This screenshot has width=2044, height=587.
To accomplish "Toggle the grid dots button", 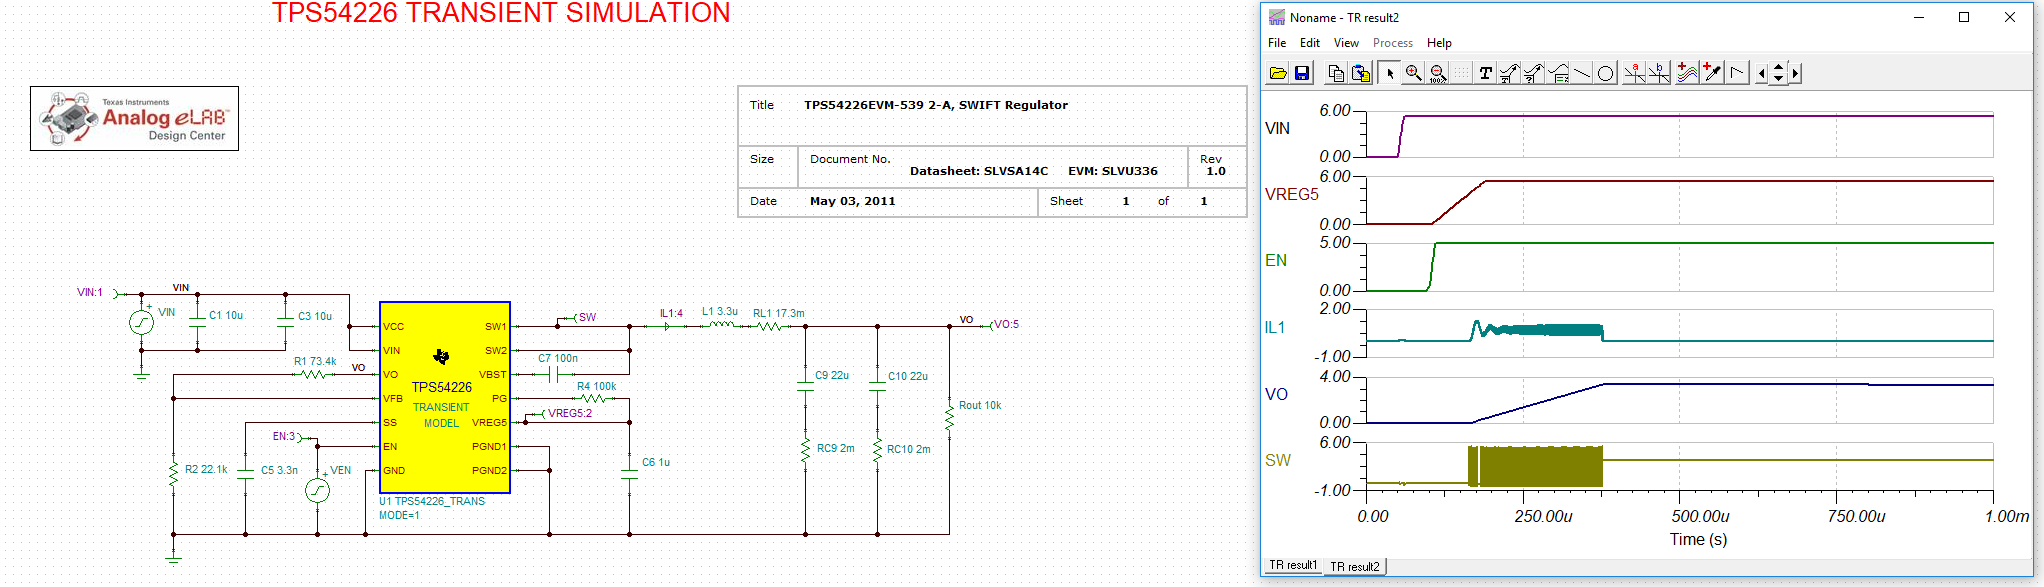I will [1461, 73].
